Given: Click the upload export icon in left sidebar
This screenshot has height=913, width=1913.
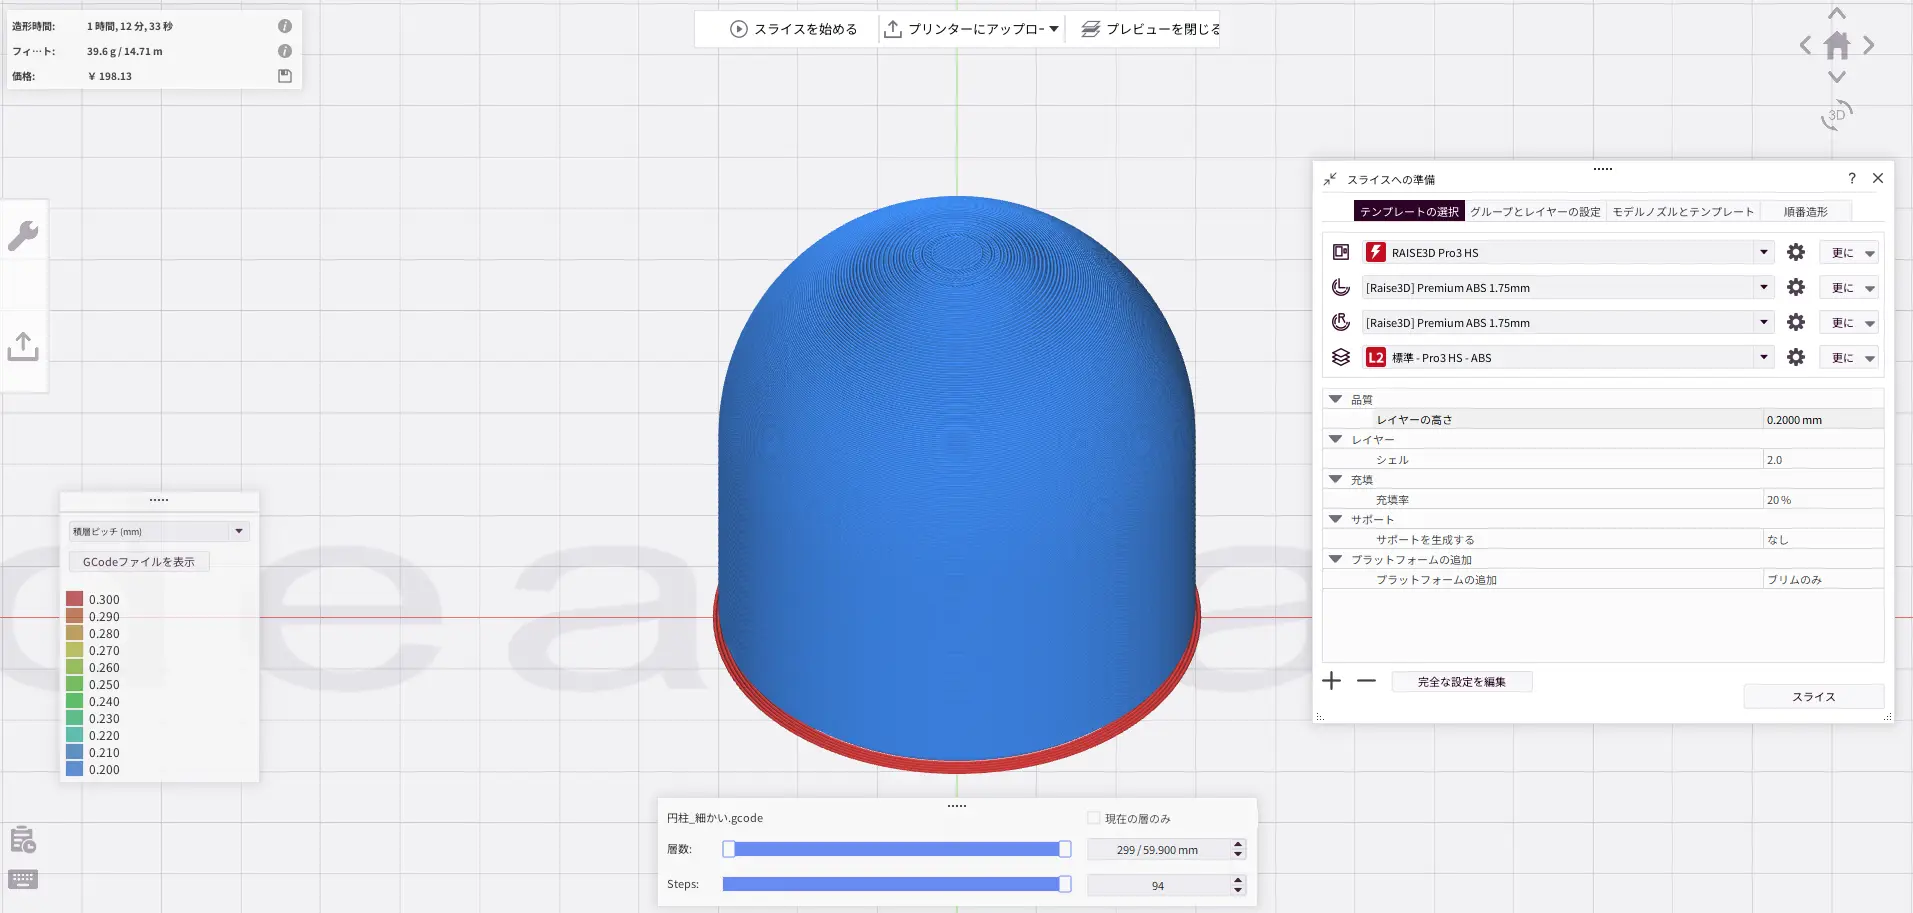Looking at the screenshot, I should tap(23, 346).
